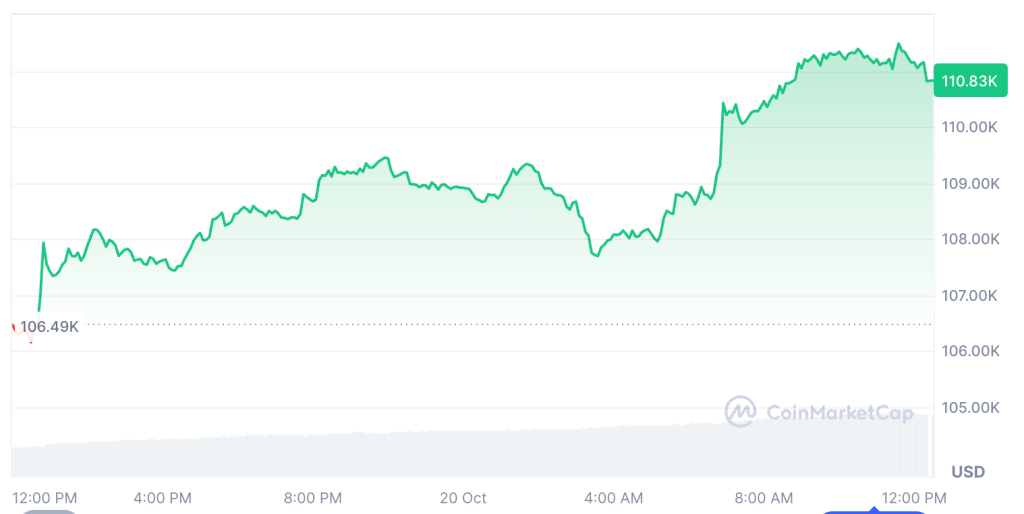
Task: Click the 12:00 PM label starting the time axis
Action: point(44,497)
